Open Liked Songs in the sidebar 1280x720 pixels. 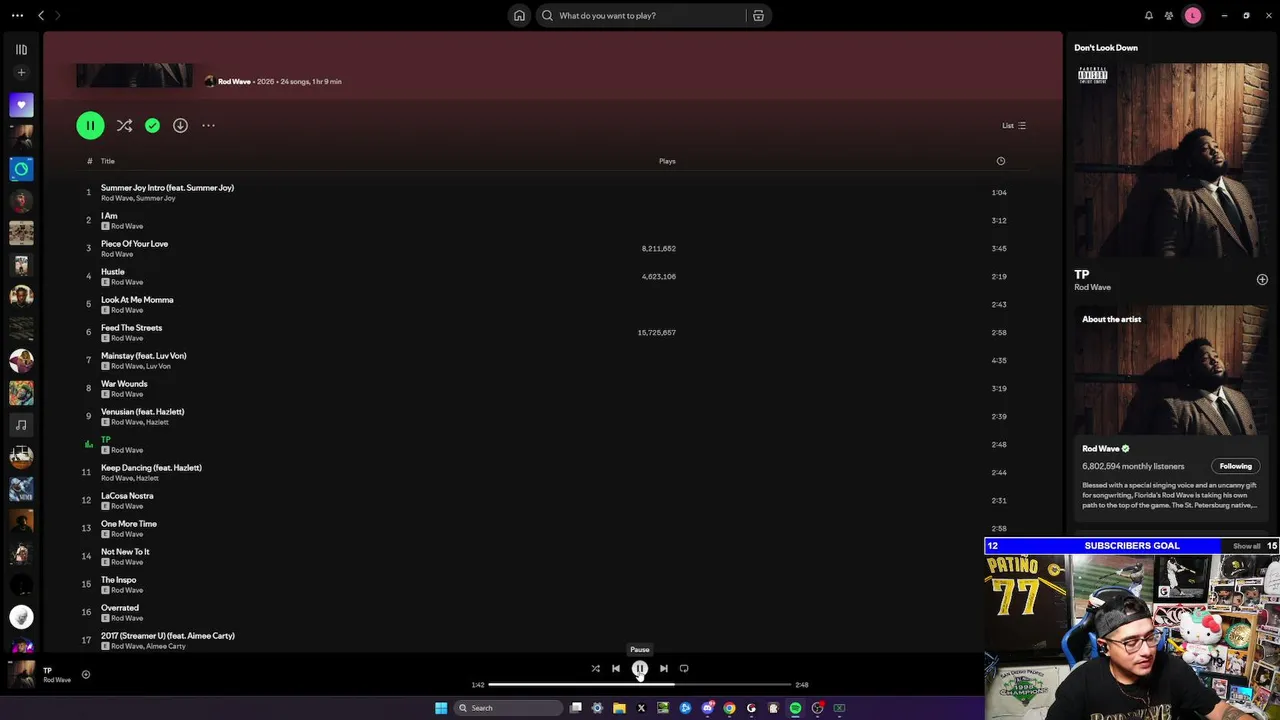[21, 105]
